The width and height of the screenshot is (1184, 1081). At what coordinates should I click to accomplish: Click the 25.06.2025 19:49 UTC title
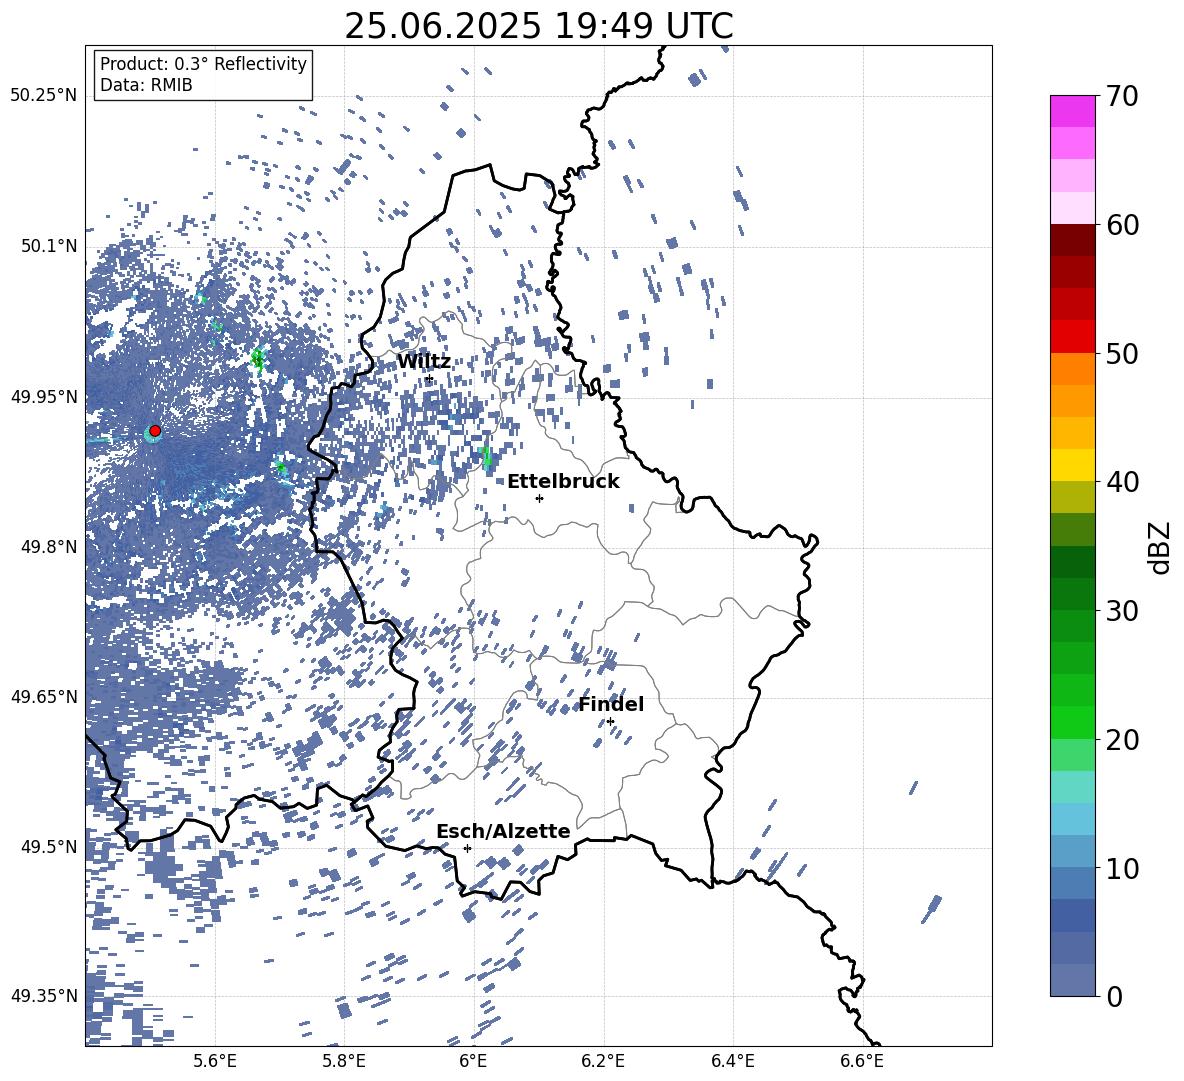point(538,26)
